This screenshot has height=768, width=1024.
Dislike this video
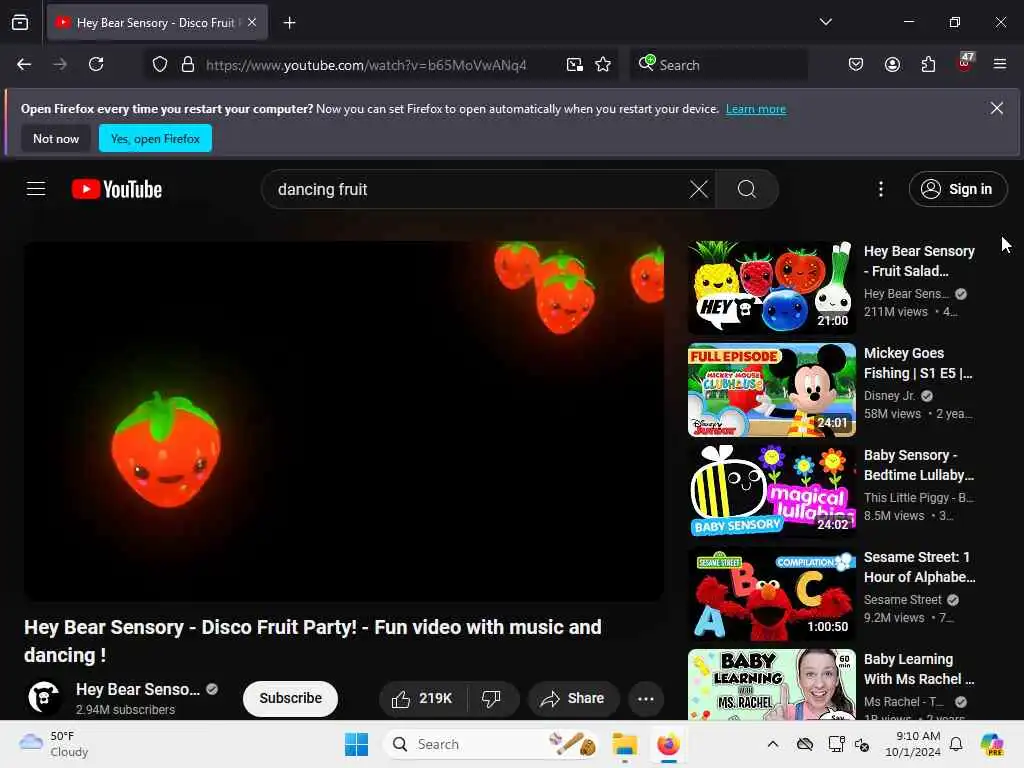point(492,699)
